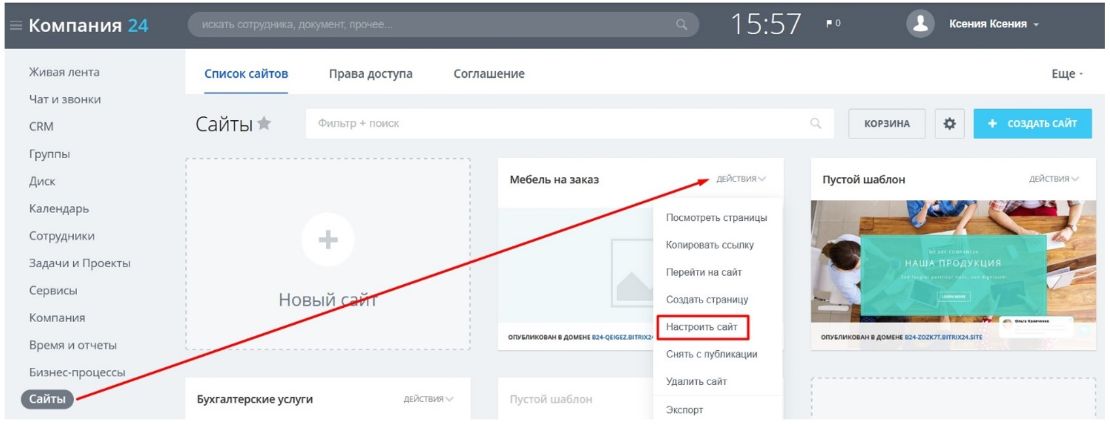Open Компания in sidebar
This screenshot has width=1110, height=424.
(x=57, y=318)
